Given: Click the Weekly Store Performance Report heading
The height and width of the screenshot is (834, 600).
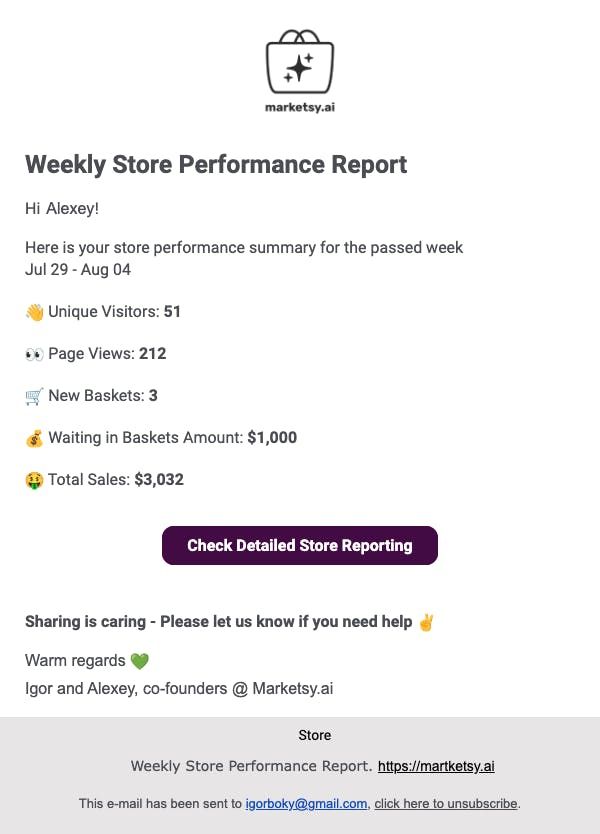Looking at the screenshot, I should (x=216, y=164).
